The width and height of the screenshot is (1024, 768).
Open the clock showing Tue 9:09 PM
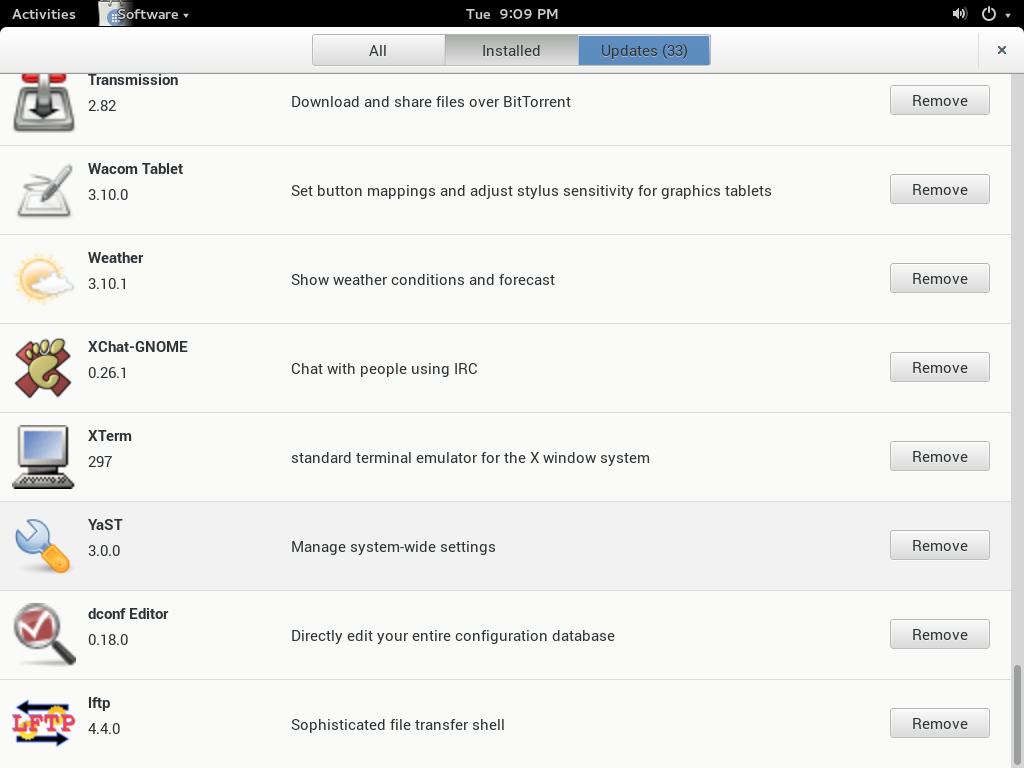click(x=512, y=14)
